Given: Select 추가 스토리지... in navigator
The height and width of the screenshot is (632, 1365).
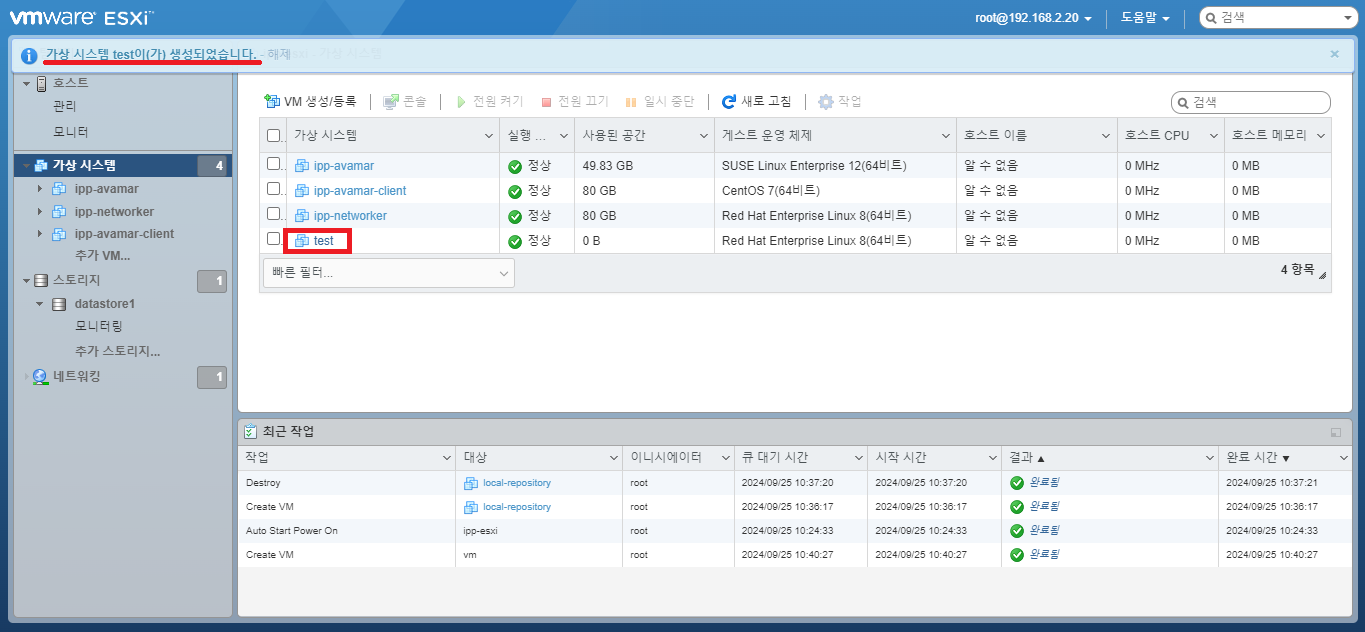Looking at the screenshot, I should tap(117, 351).
